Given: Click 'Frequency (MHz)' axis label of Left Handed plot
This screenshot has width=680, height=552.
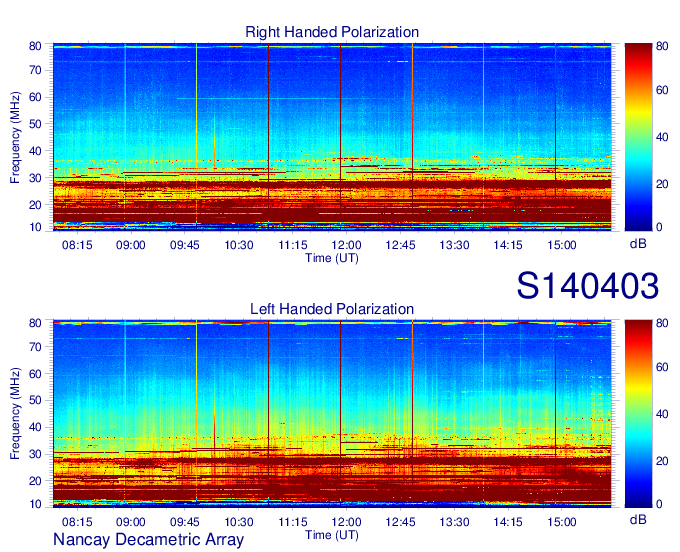Looking at the screenshot, I should pyautogui.click(x=15, y=414).
